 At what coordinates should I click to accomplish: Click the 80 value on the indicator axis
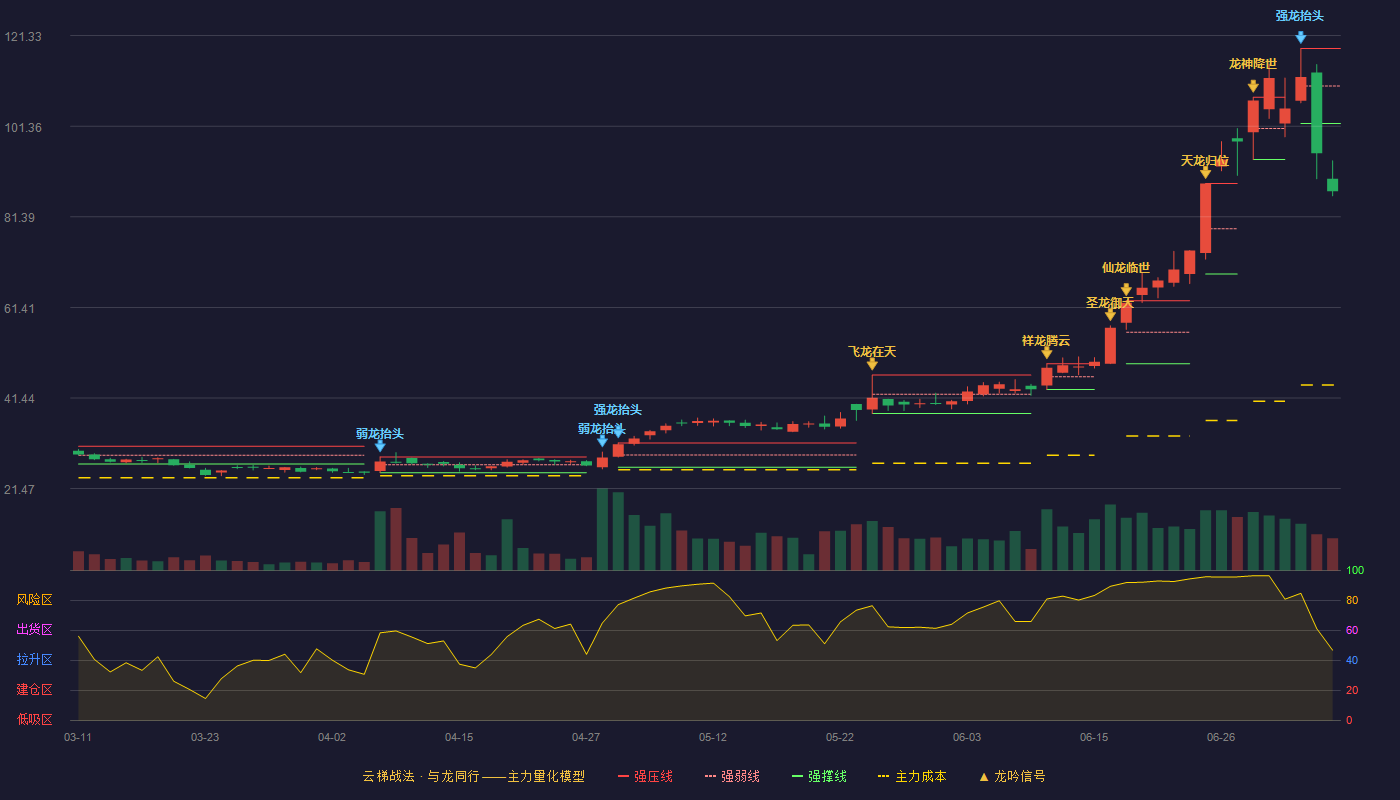1351,601
